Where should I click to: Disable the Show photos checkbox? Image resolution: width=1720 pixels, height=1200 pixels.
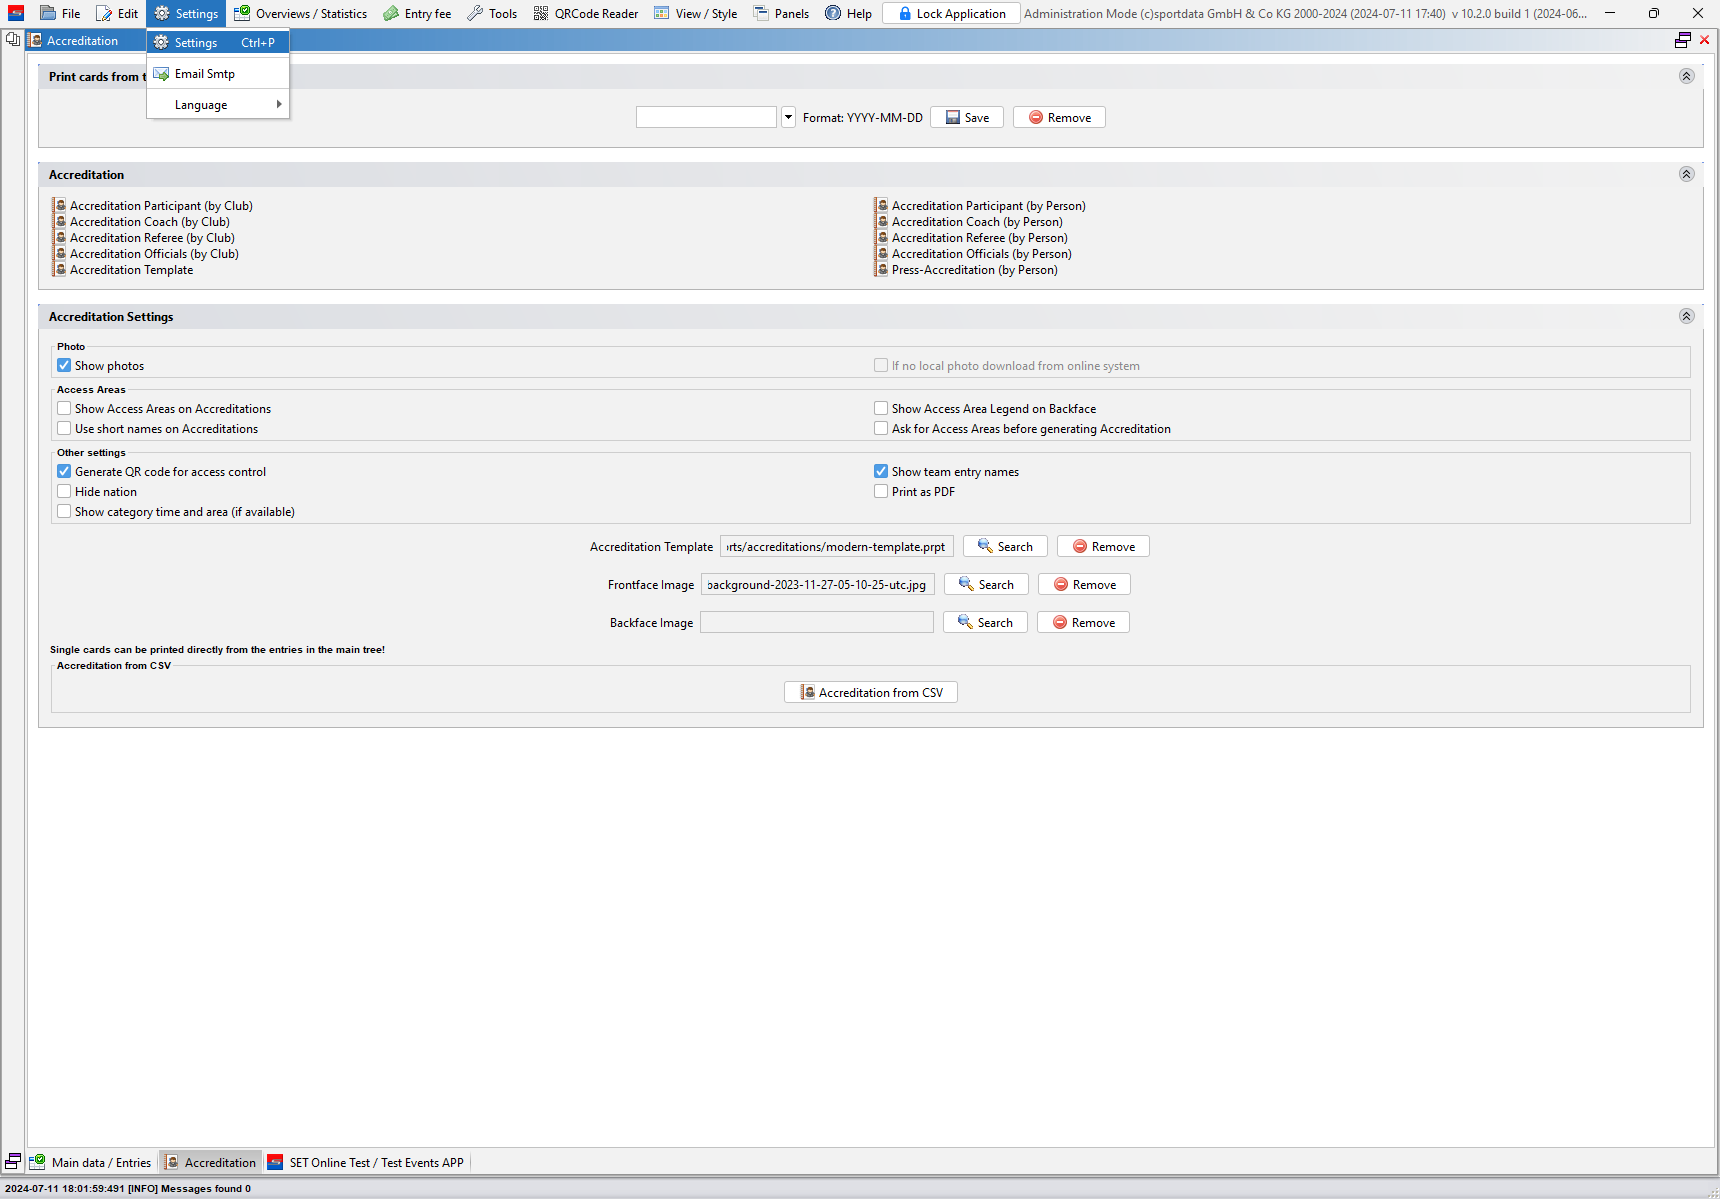pos(64,366)
